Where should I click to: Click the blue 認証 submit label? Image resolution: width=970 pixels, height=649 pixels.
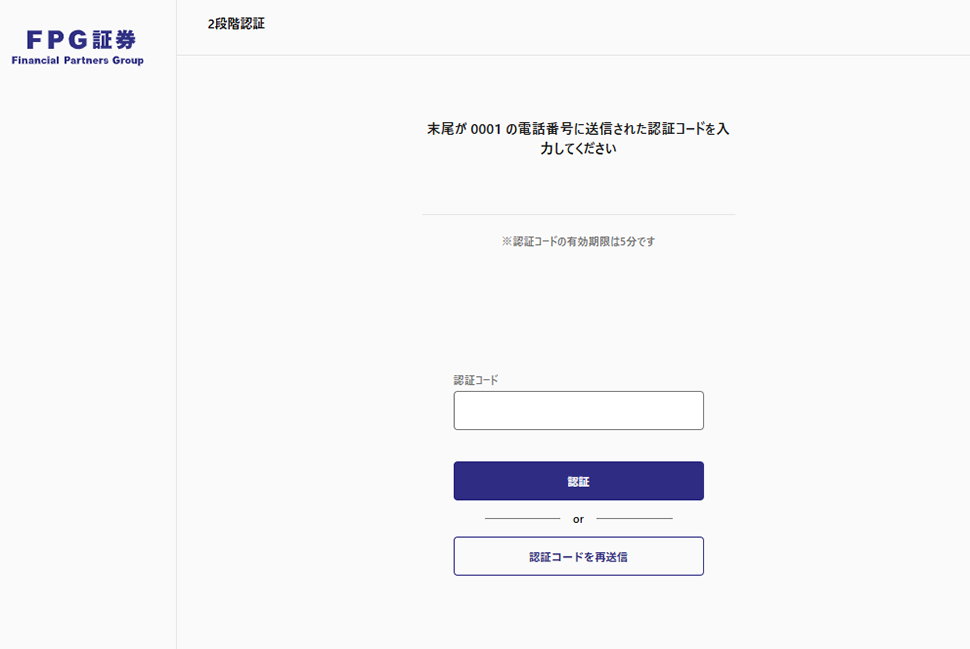pos(578,480)
